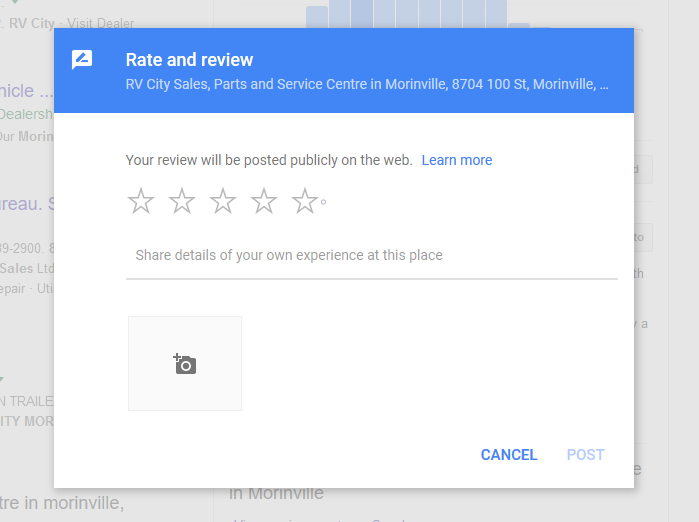The height and width of the screenshot is (522, 699).
Task: Click the RV City Sales address subtitle
Action: pyautogui.click(x=367, y=84)
